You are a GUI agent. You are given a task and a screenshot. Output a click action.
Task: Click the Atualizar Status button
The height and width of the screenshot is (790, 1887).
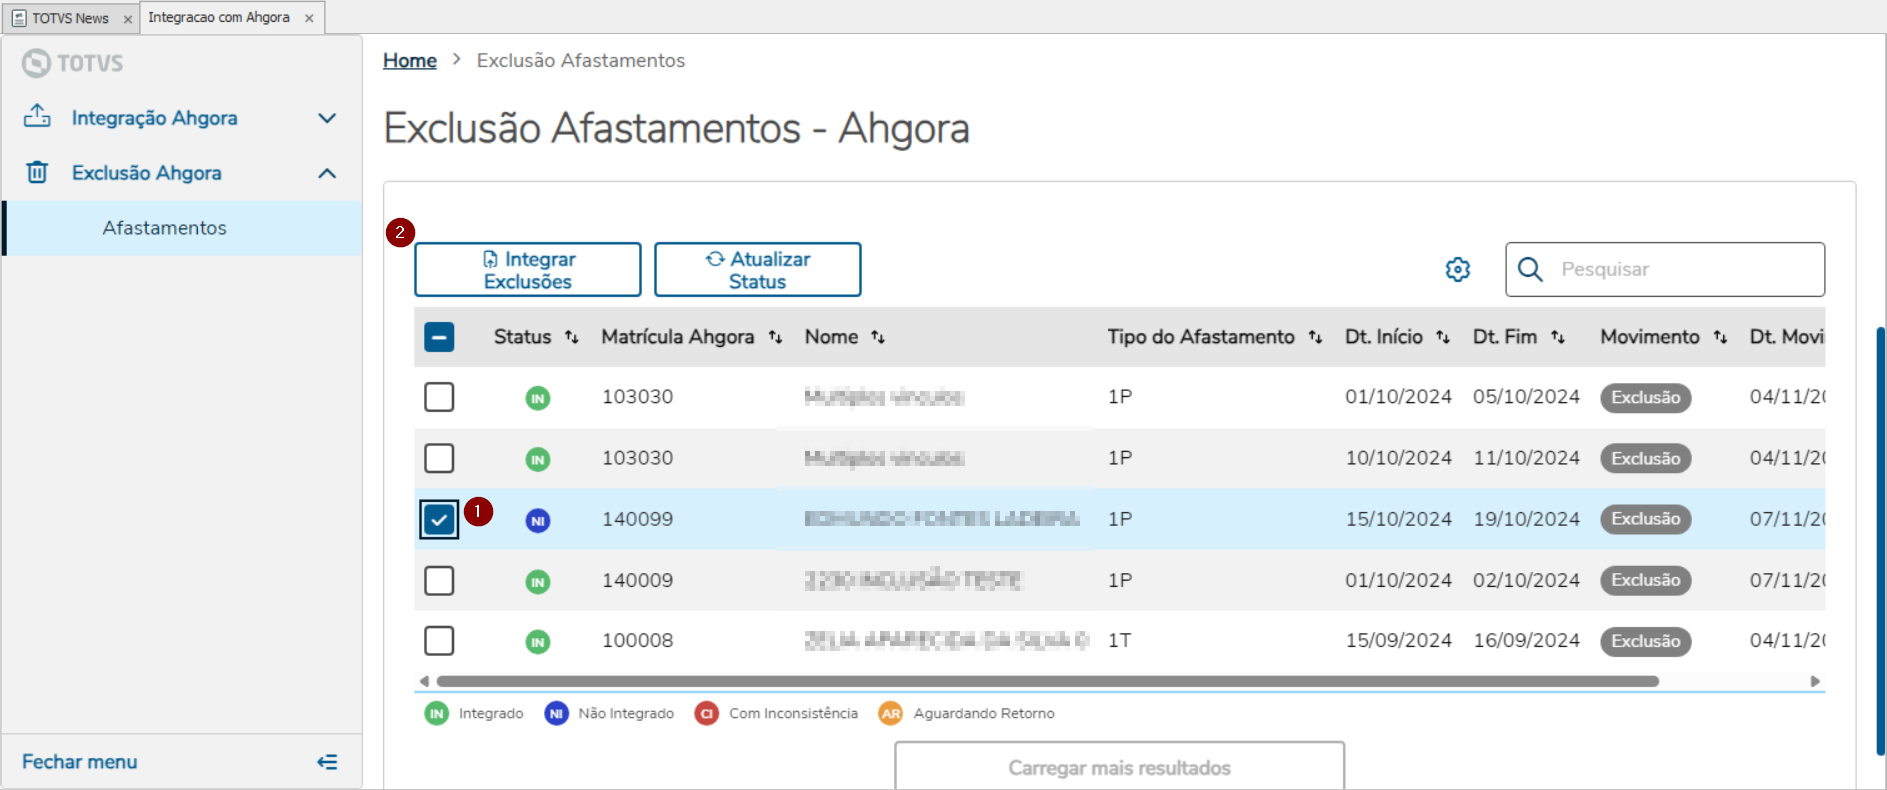(758, 269)
